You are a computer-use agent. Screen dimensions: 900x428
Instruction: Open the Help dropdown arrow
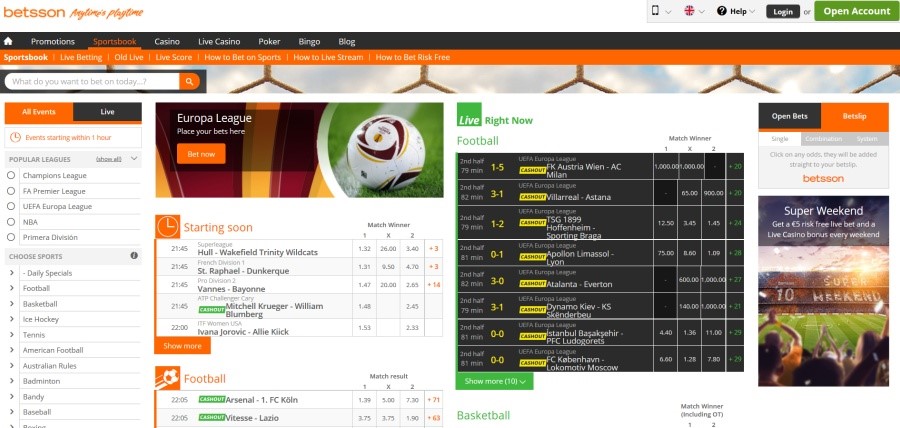(752, 11)
